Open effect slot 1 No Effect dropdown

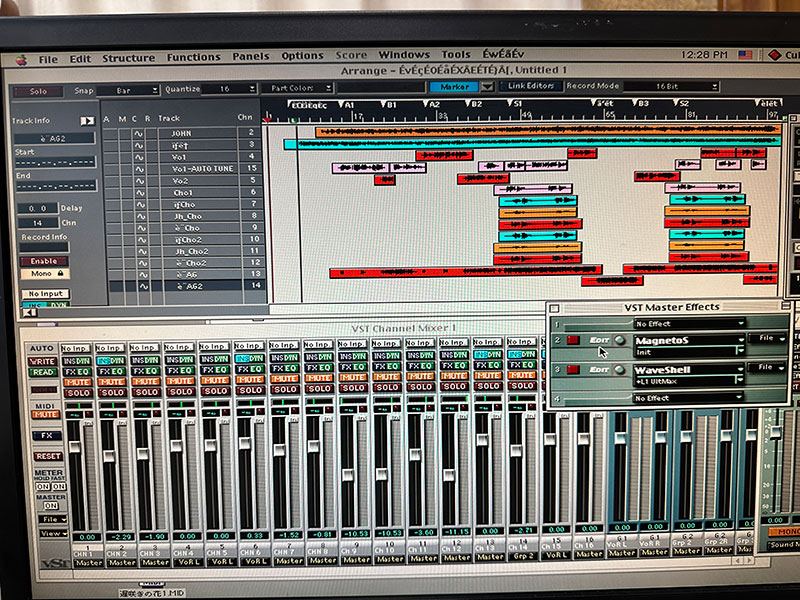(689, 324)
